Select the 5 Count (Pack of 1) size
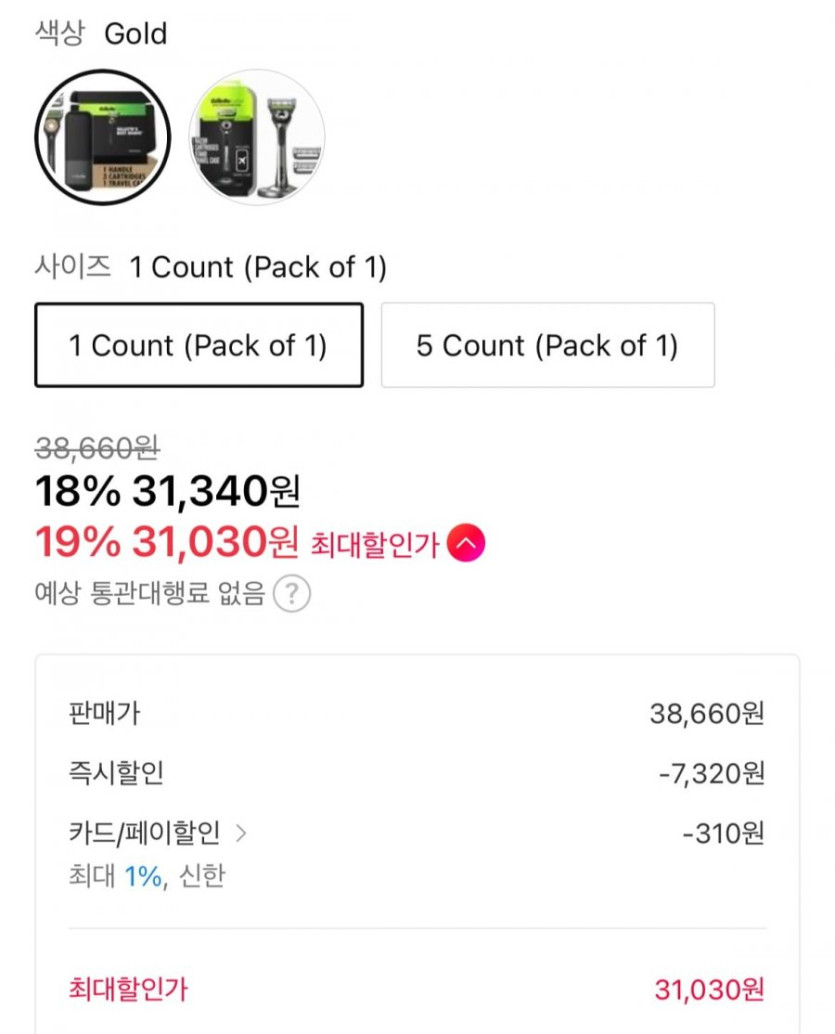This screenshot has width=835, height=1034. [x=547, y=345]
